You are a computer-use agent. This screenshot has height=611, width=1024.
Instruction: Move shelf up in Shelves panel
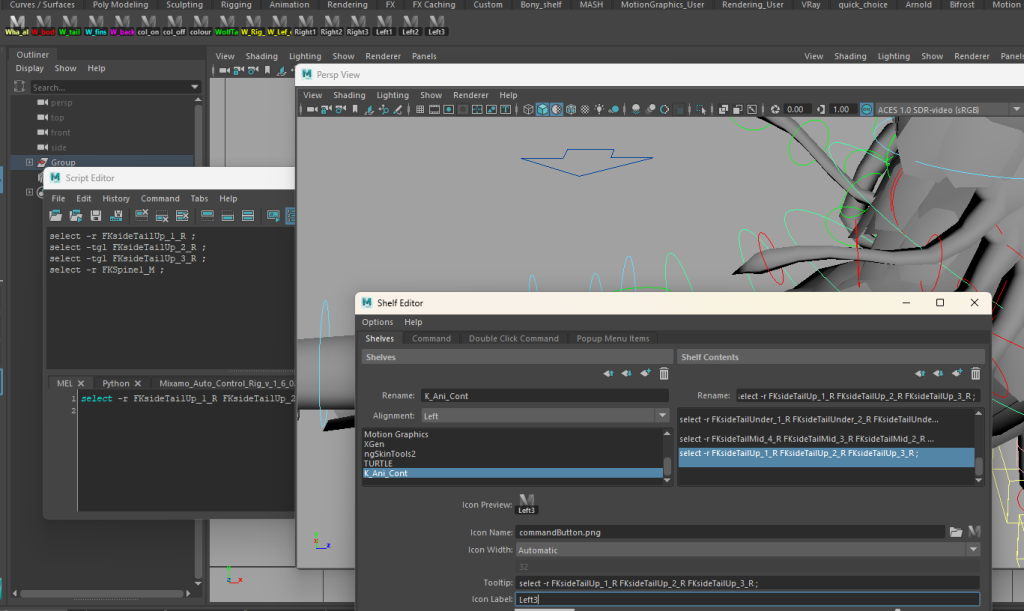pyautogui.click(x=608, y=373)
